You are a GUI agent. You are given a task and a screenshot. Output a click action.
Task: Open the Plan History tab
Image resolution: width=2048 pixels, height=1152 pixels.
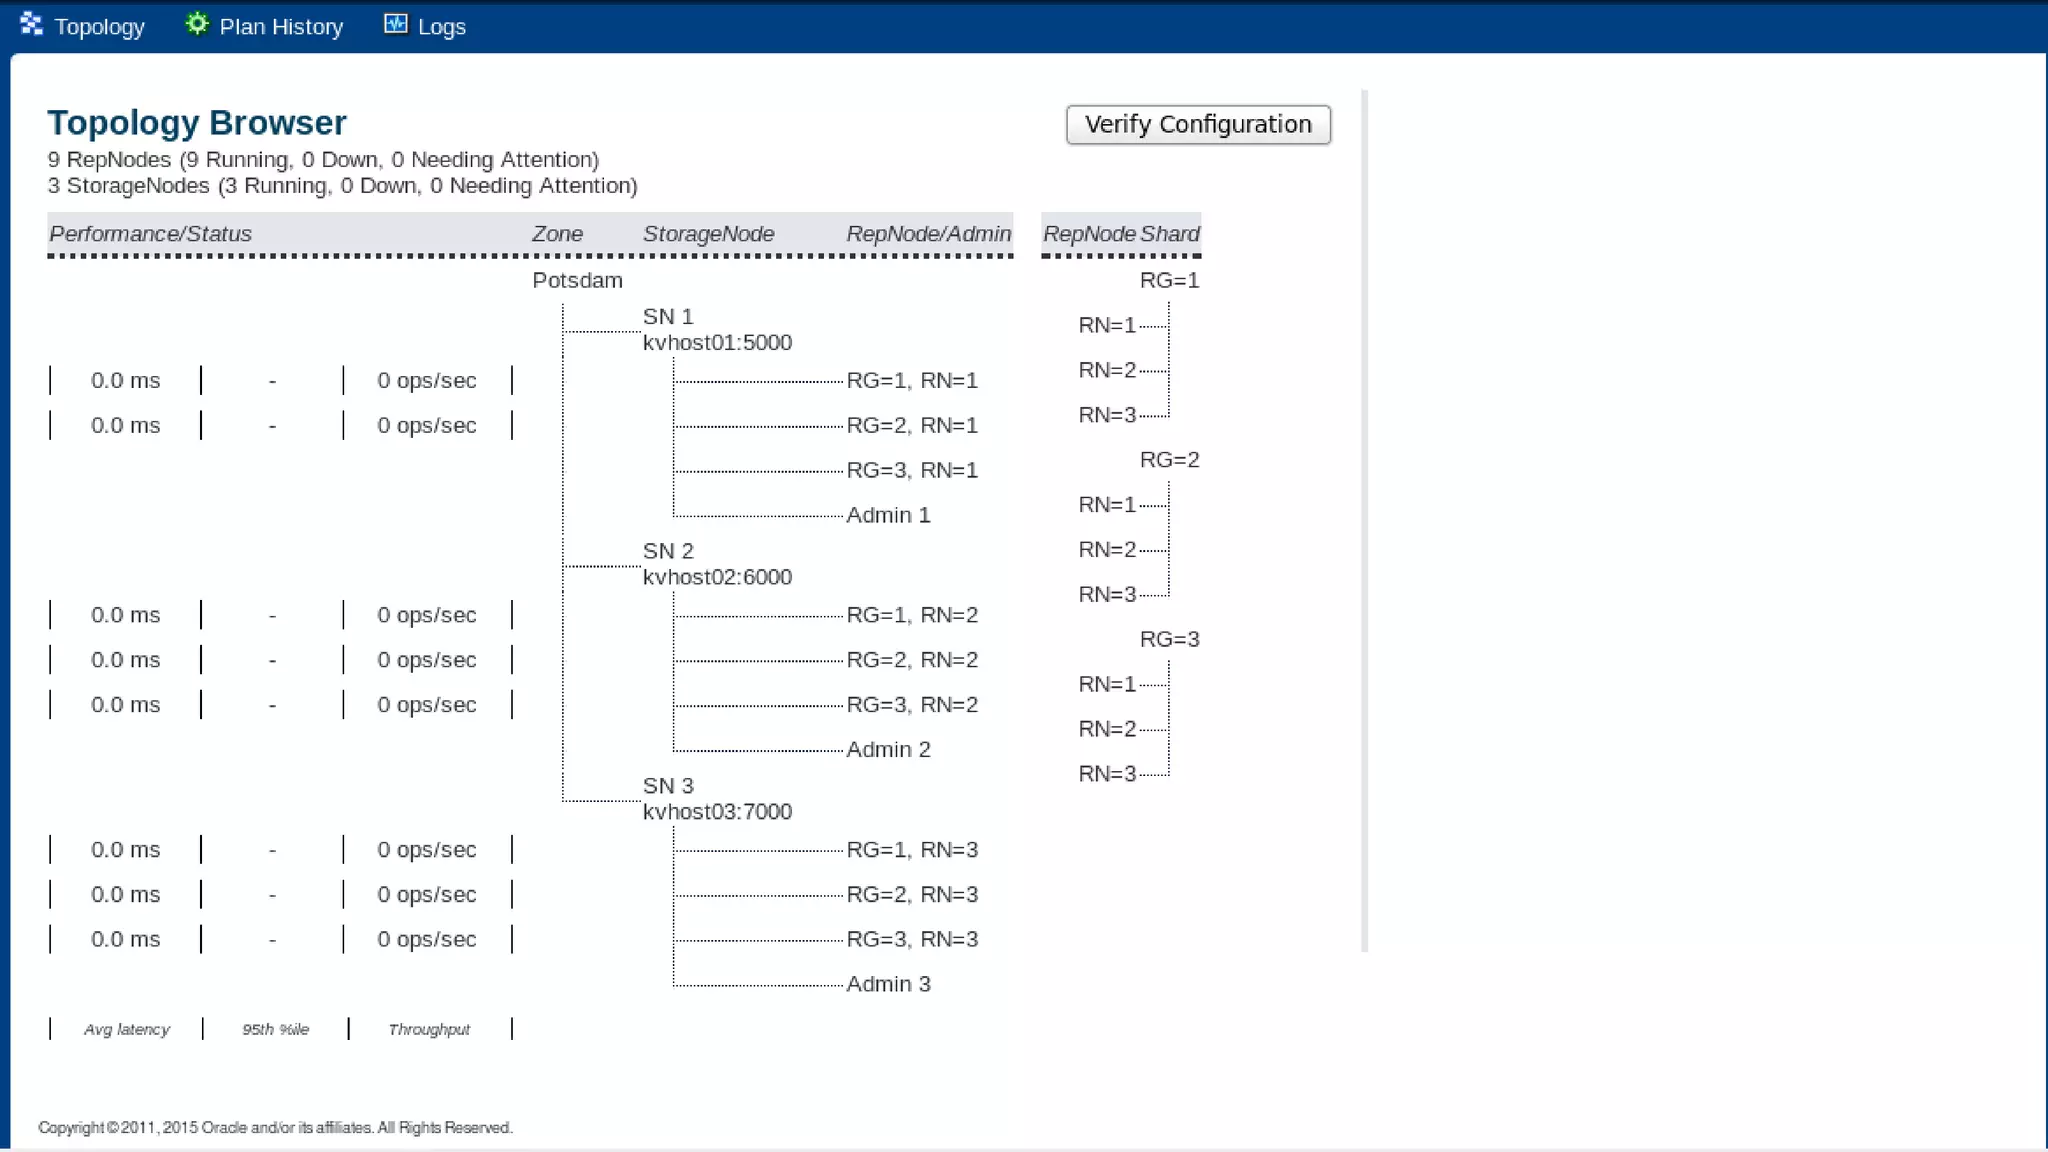tap(280, 27)
